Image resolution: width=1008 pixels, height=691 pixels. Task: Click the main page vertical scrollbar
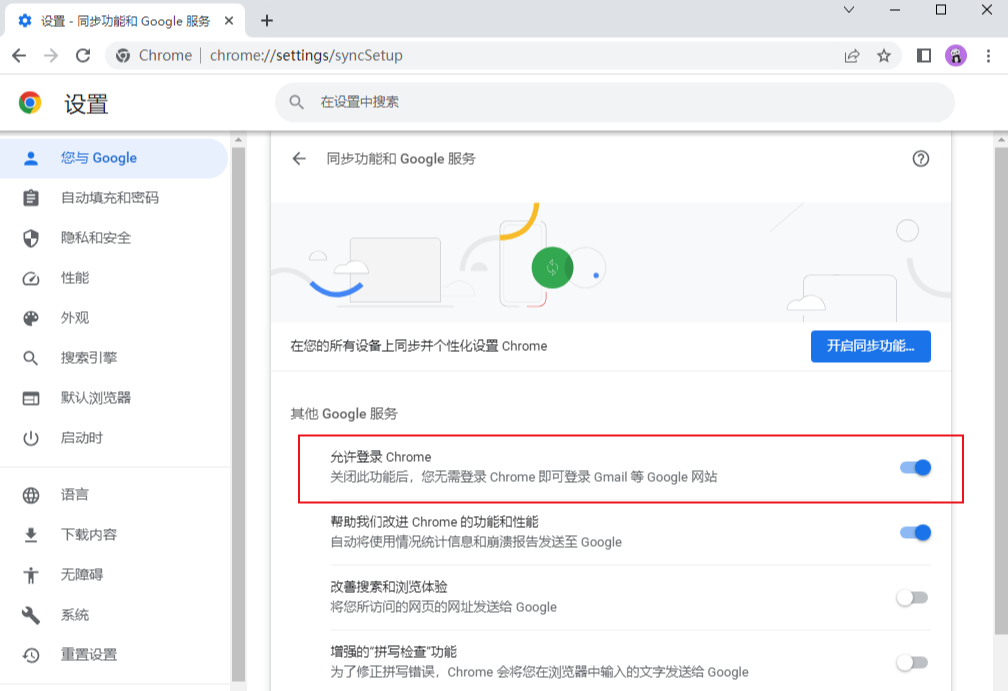coord(1002,391)
